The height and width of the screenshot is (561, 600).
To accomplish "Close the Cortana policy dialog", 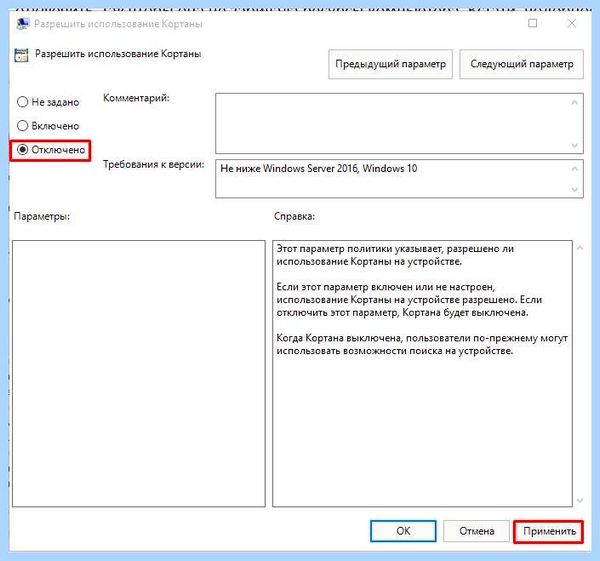I will (x=572, y=23).
